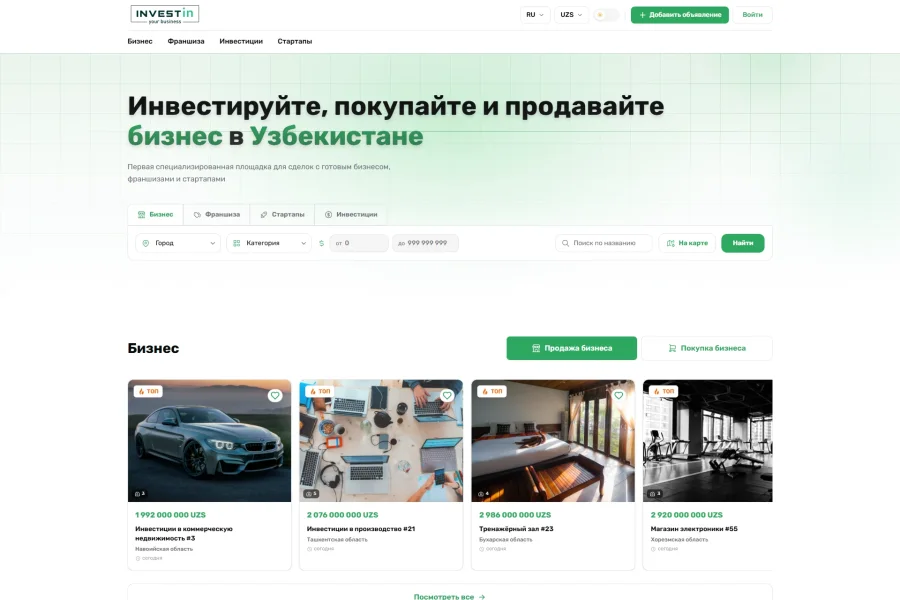Open the UZS currency dropdown
This screenshot has height=600, width=900.
571,15
